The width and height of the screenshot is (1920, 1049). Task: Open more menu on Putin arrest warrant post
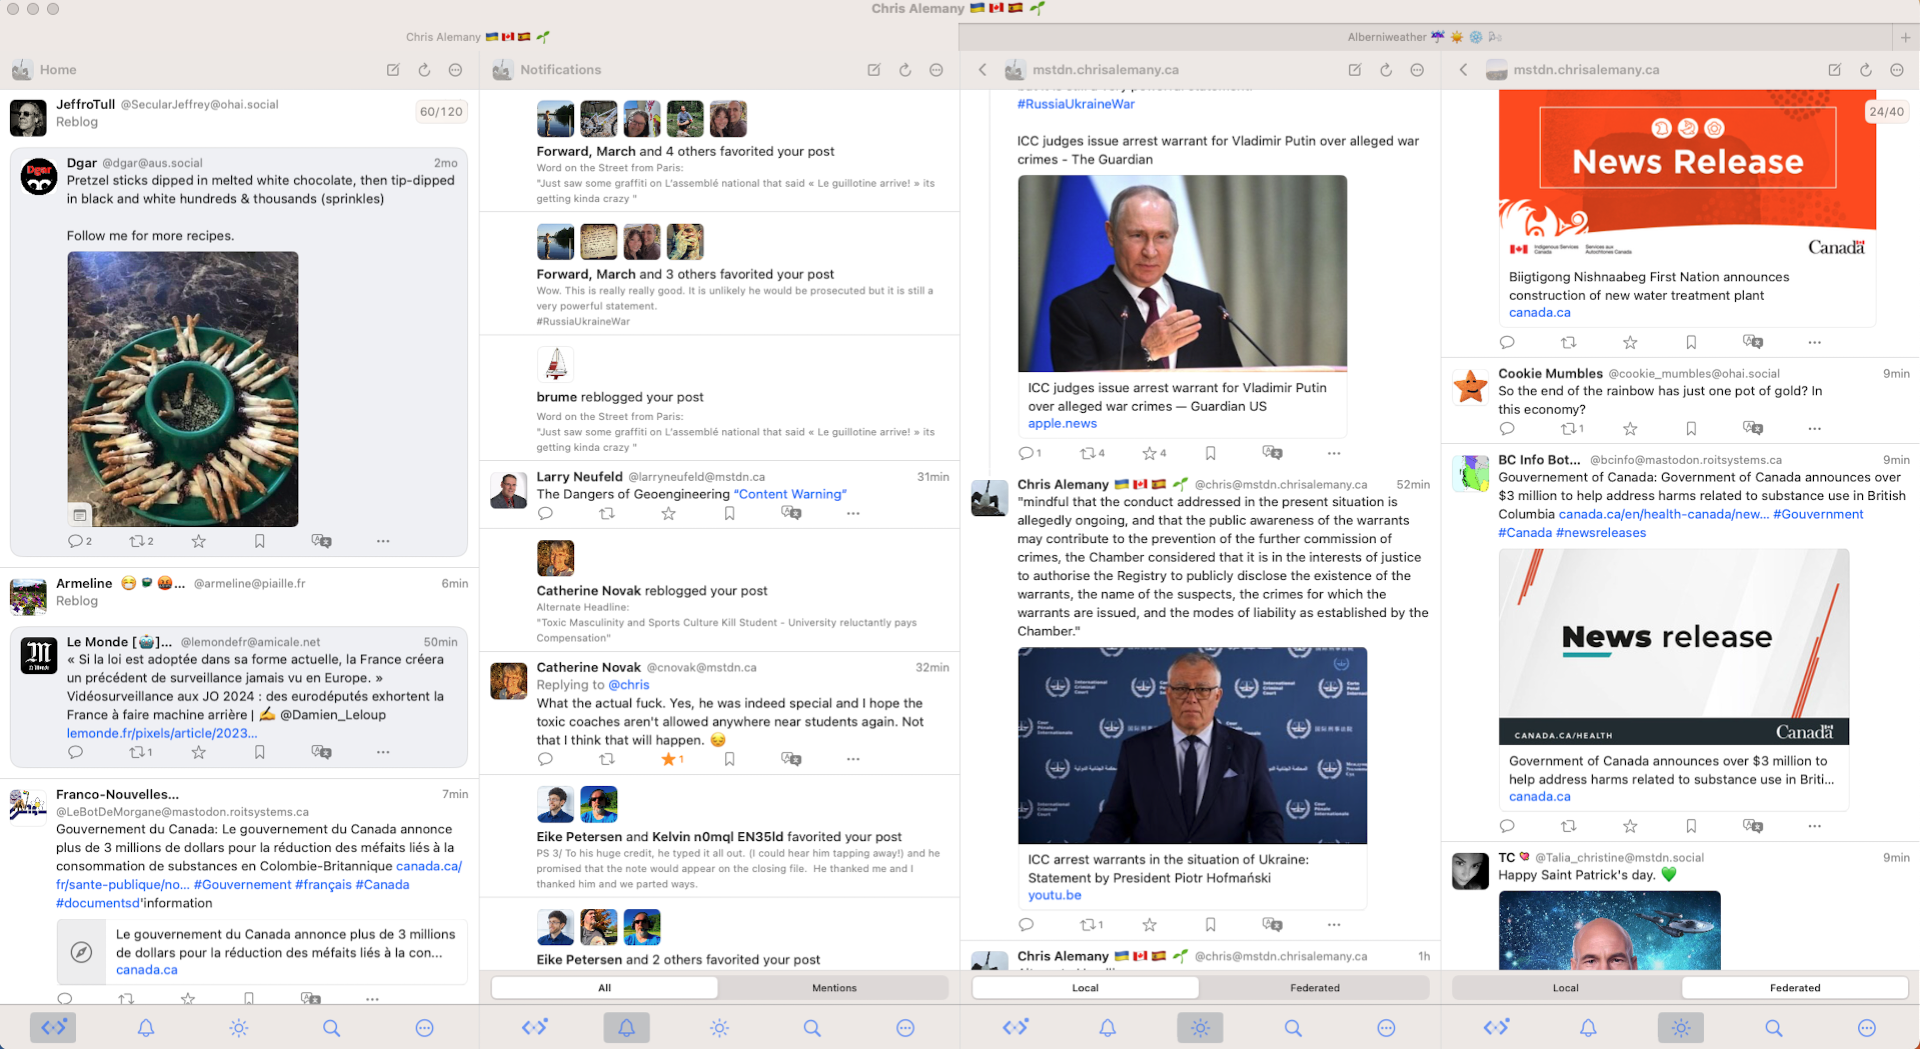(x=1334, y=453)
